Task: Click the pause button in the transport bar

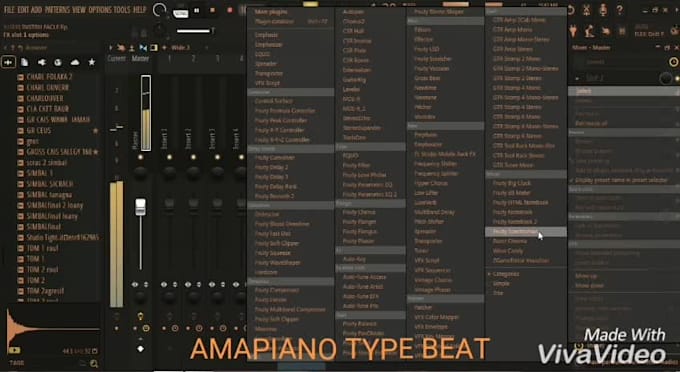Action: pyautogui.click(x=196, y=10)
